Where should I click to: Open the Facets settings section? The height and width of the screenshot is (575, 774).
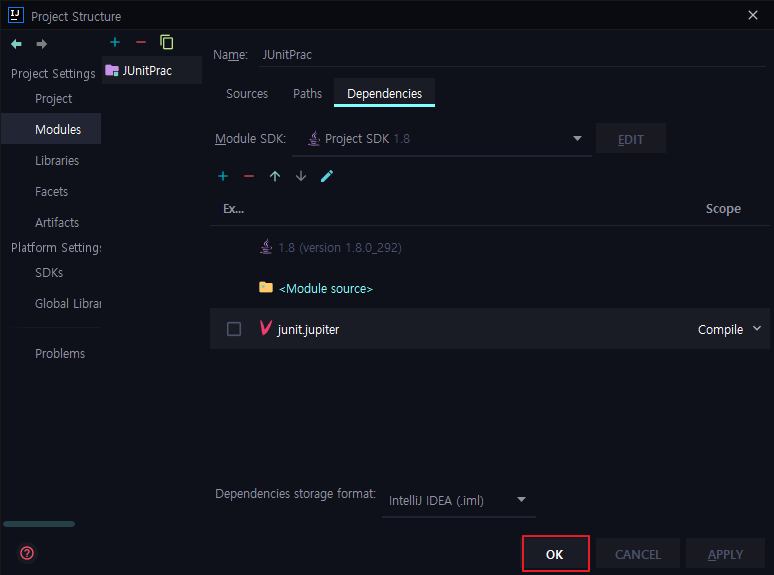(x=51, y=192)
